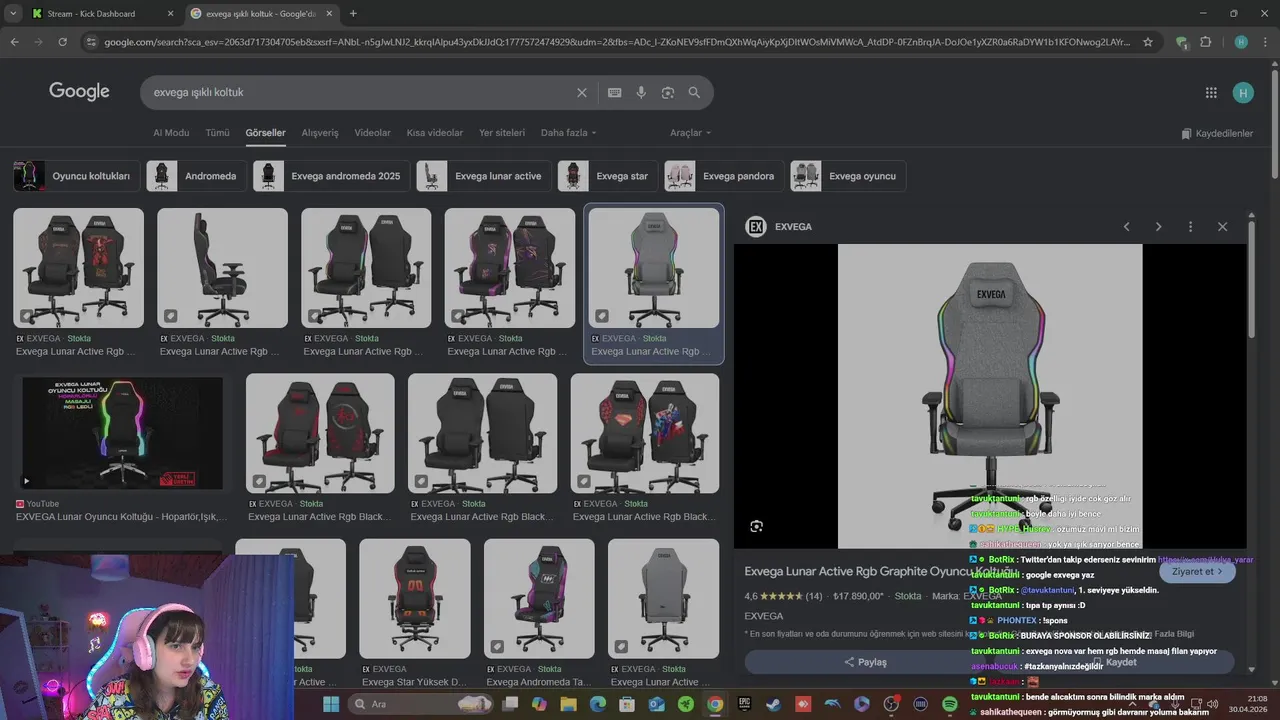Image resolution: width=1280 pixels, height=720 pixels.
Task: Select the Exvega lunar active chip
Action: tap(483, 176)
